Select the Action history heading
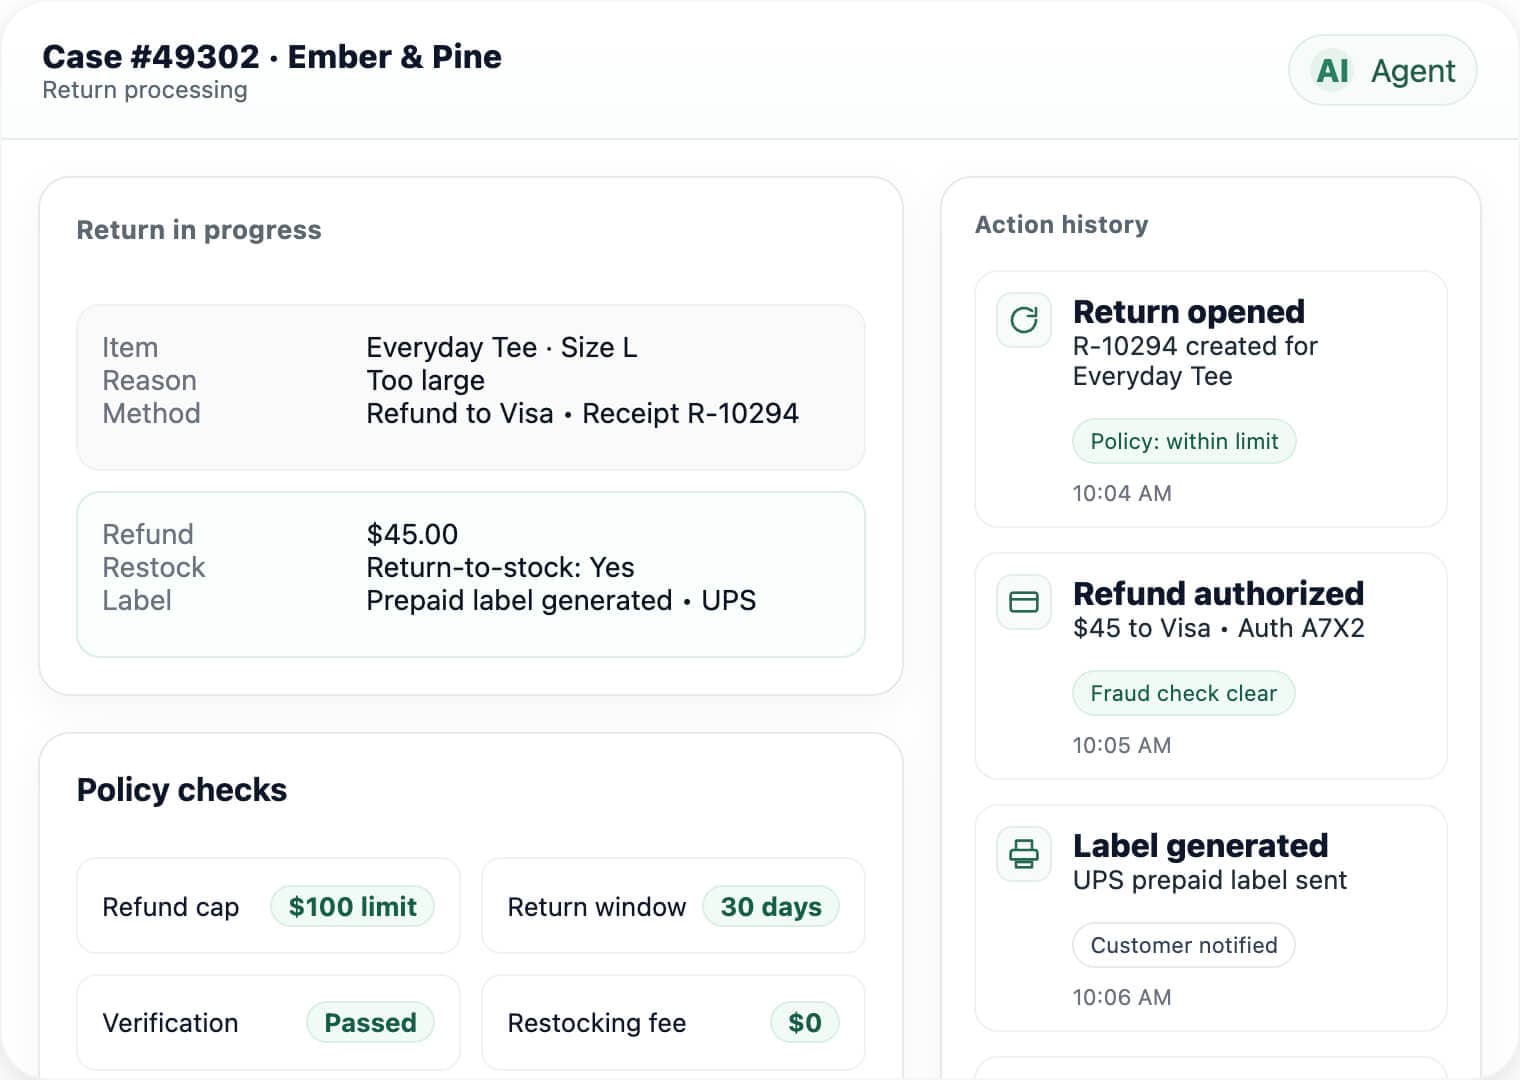The image size is (1520, 1080). click(1062, 224)
